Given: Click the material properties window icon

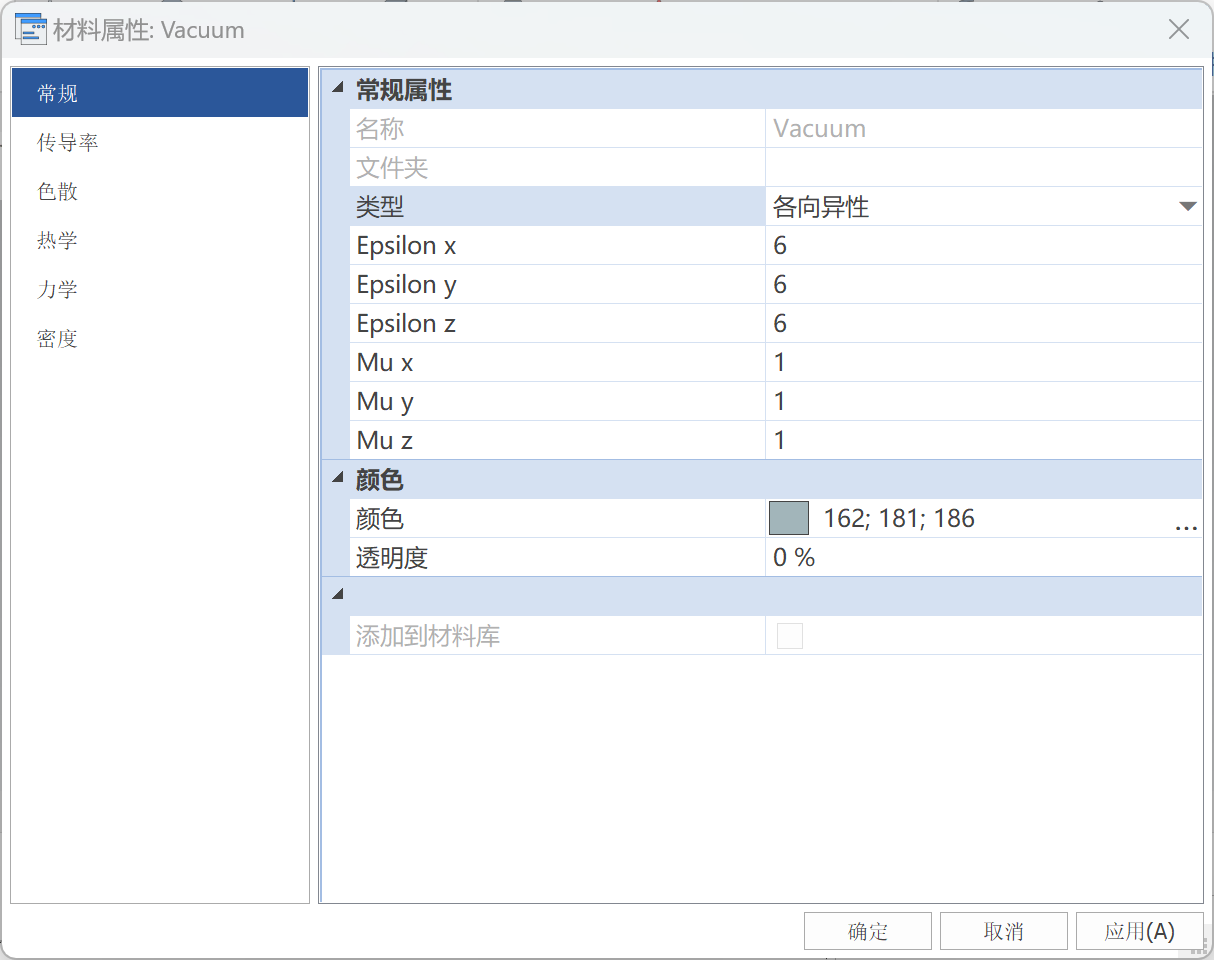Looking at the screenshot, I should pyautogui.click(x=31, y=30).
